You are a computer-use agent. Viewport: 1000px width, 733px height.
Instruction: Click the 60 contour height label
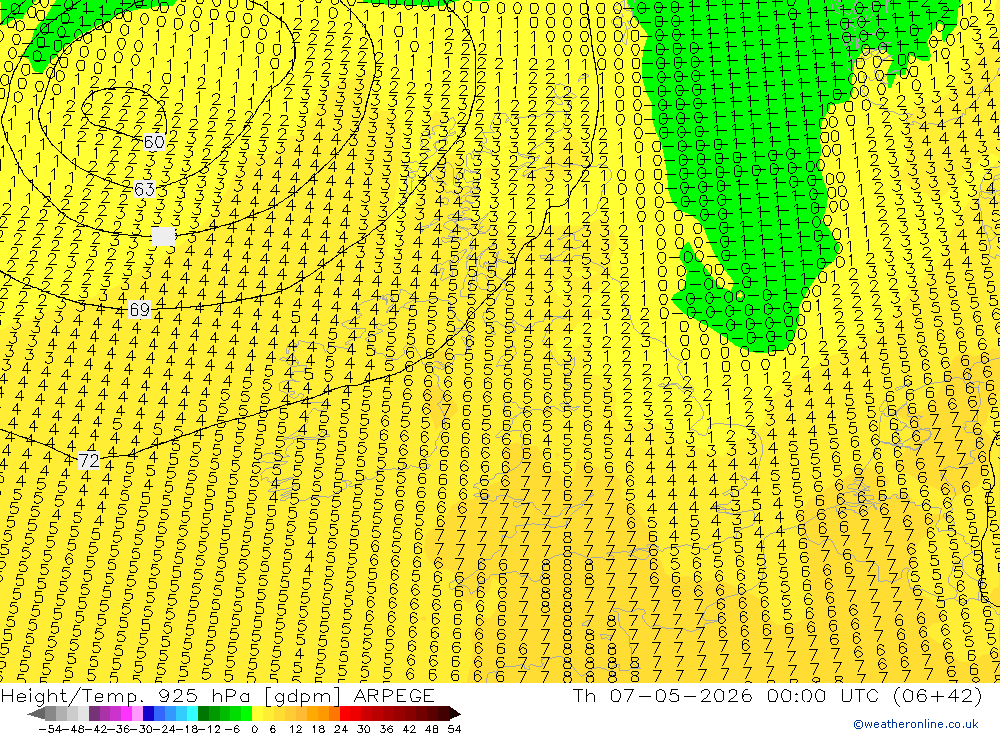pos(154,142)
